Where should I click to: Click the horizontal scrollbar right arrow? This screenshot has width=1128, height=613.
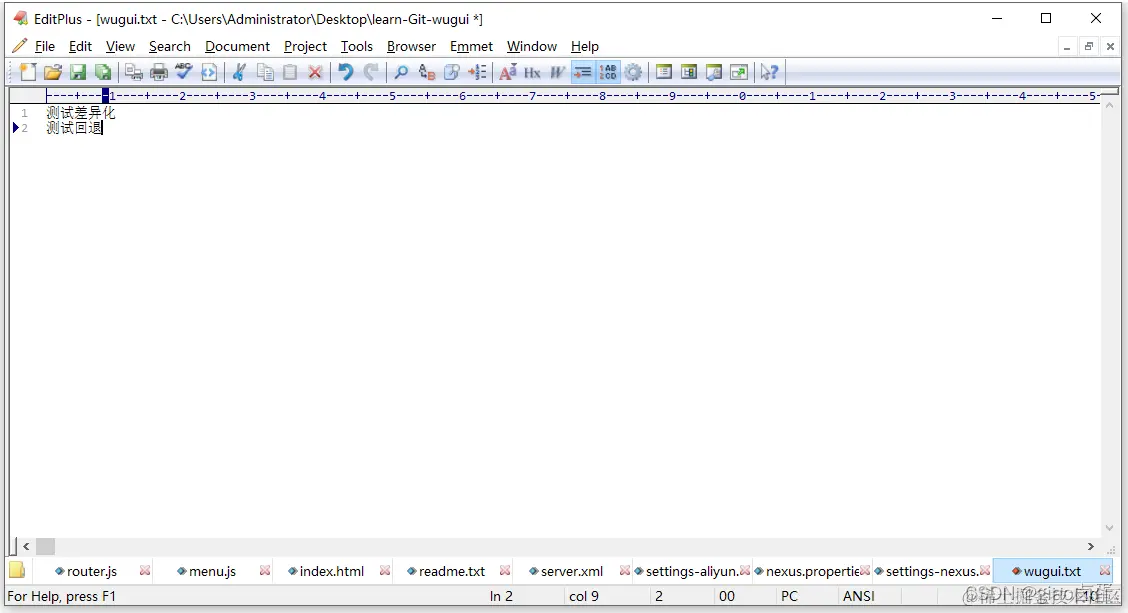tap(1091, 547)
